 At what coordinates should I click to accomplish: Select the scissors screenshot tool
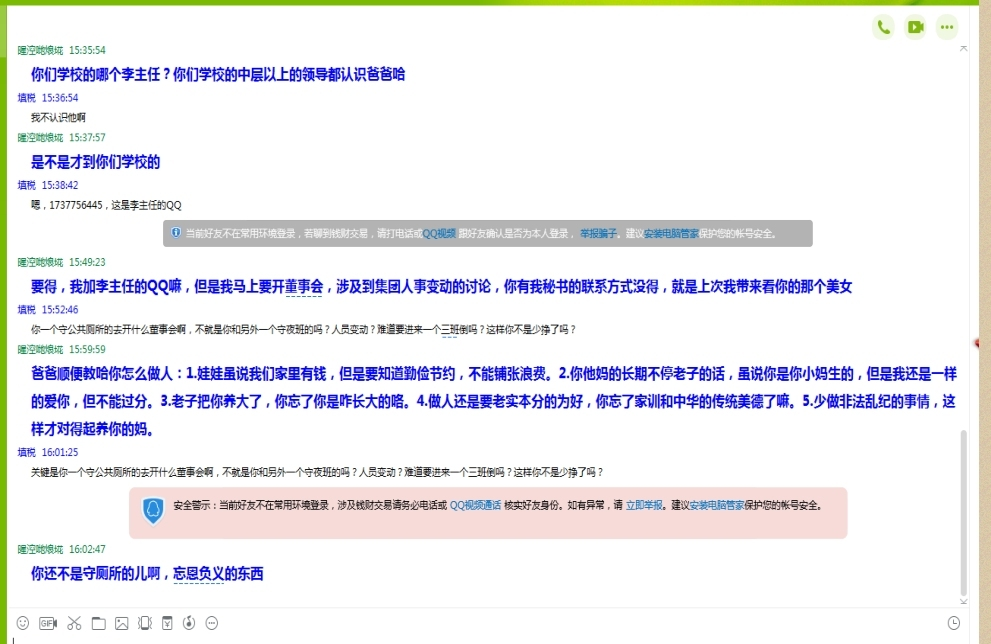pyautogui.click(x=74, y=623)
